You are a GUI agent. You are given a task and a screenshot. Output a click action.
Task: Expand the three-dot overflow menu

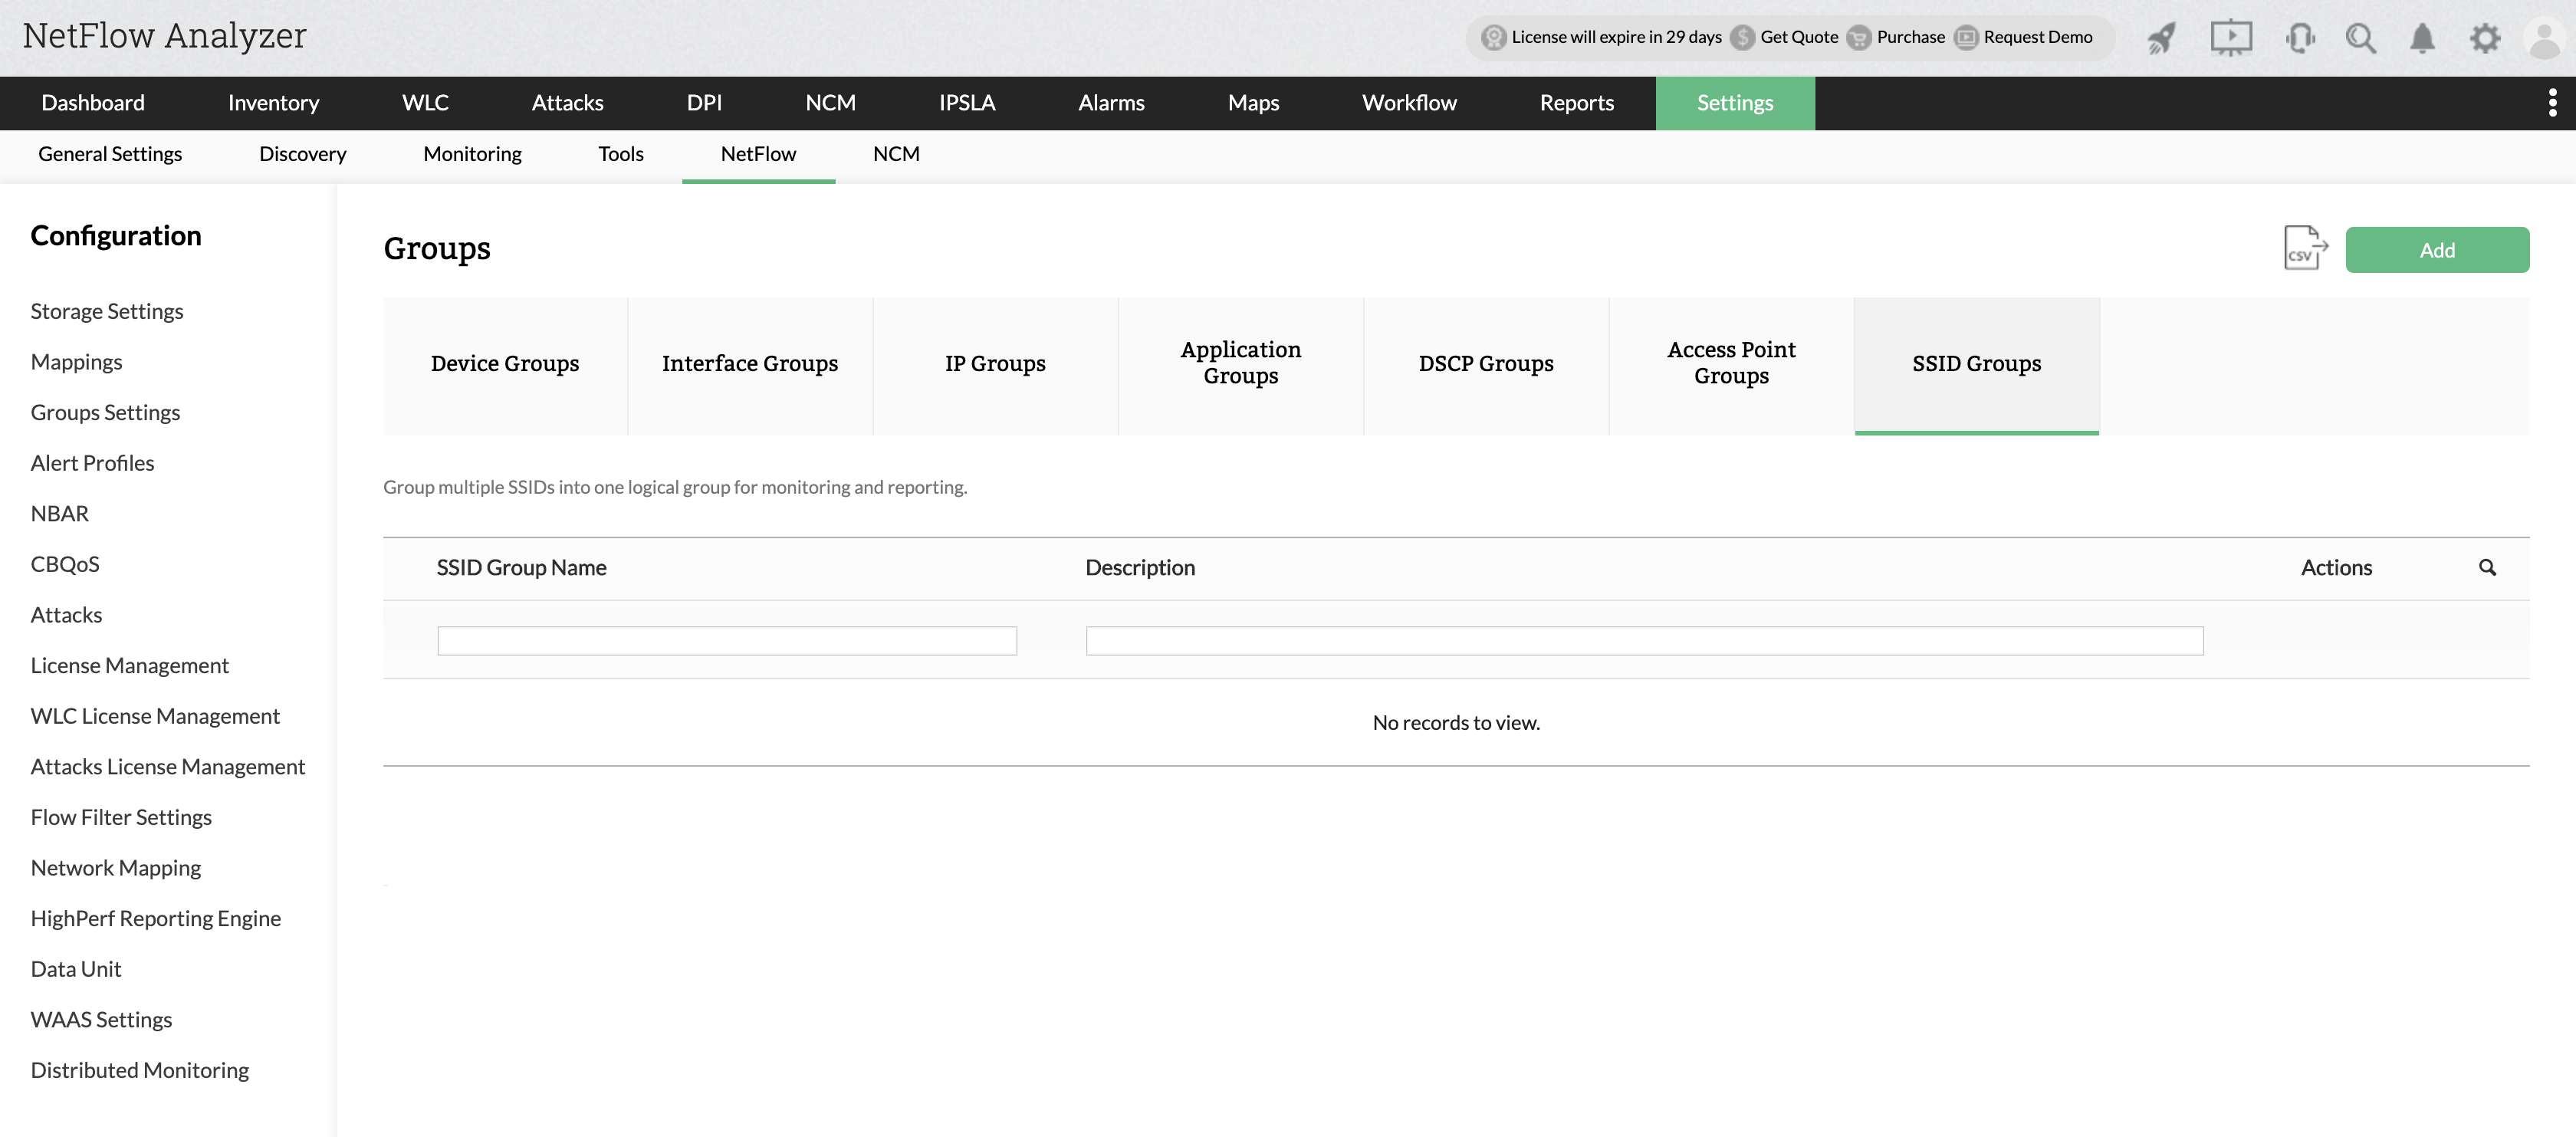[x=2552, y=102]
